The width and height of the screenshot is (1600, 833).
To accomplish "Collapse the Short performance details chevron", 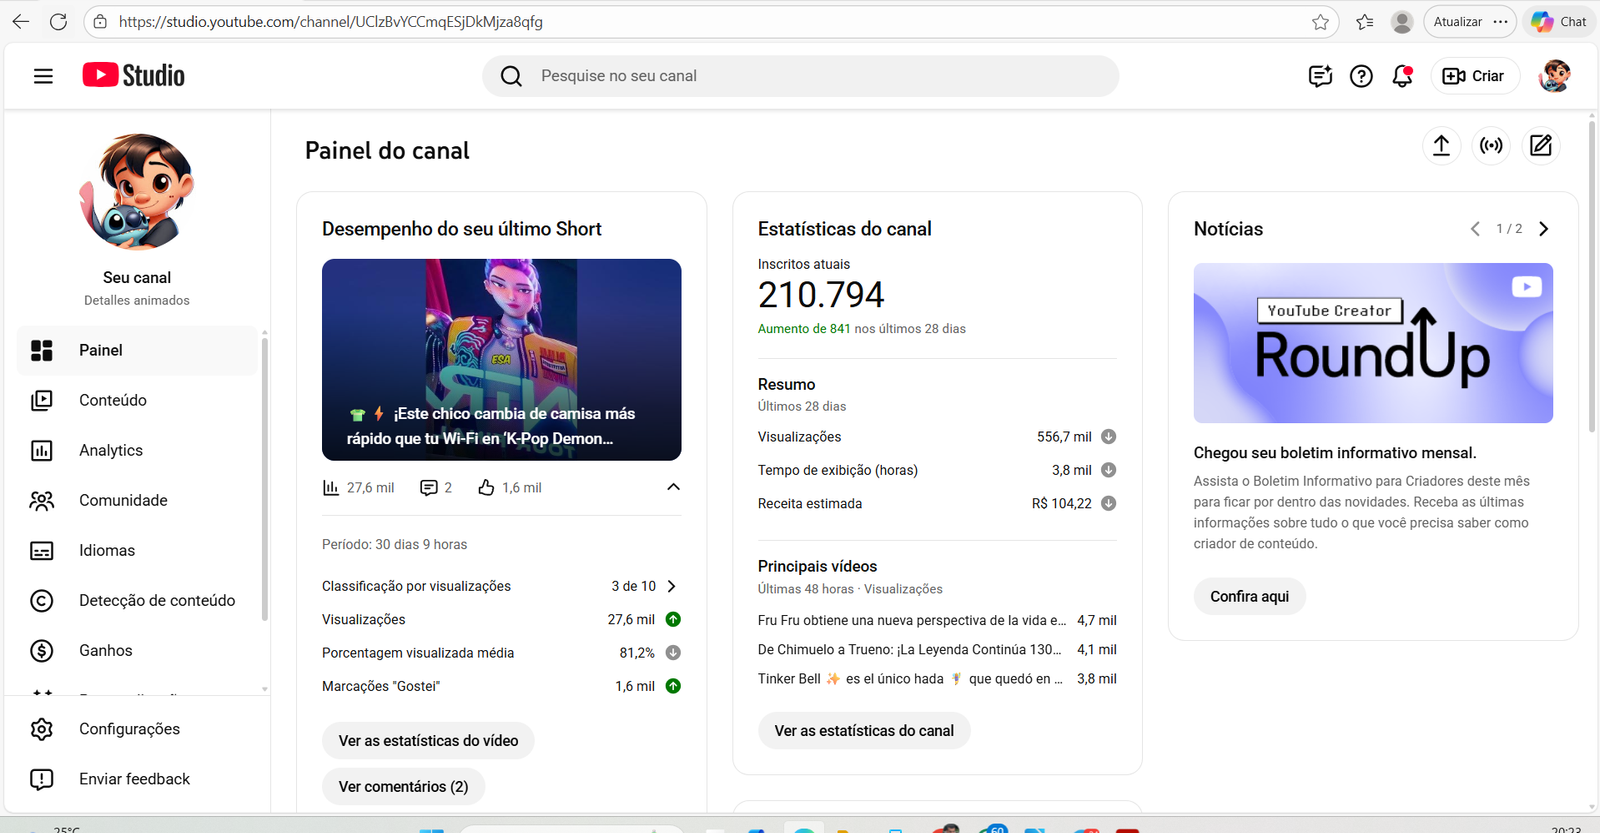I will (x=673, y=487).
